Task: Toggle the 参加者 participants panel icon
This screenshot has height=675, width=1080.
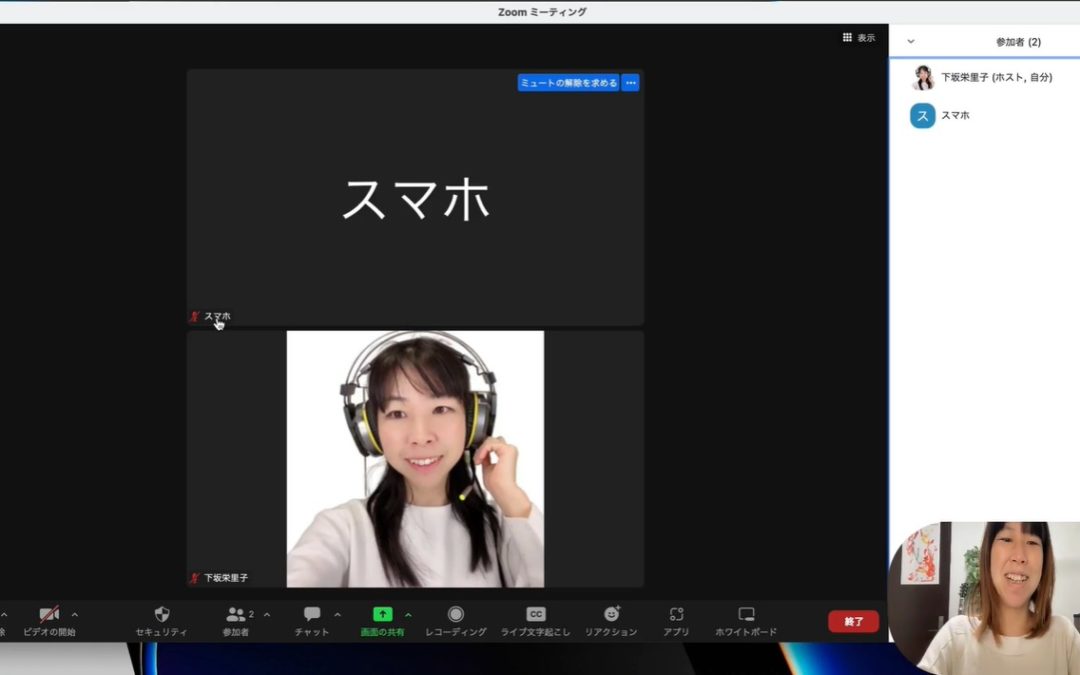Action: 236,614
